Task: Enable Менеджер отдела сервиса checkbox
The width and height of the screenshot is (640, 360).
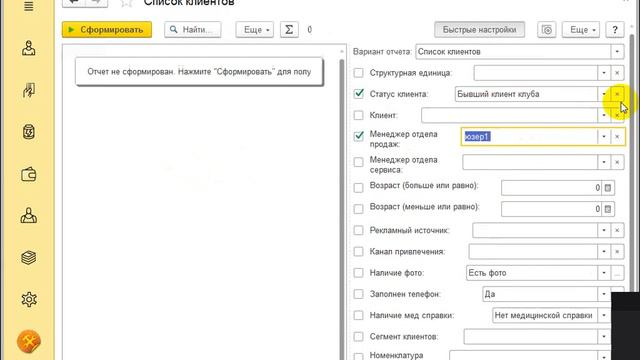Action: click(x=358, y=162)
